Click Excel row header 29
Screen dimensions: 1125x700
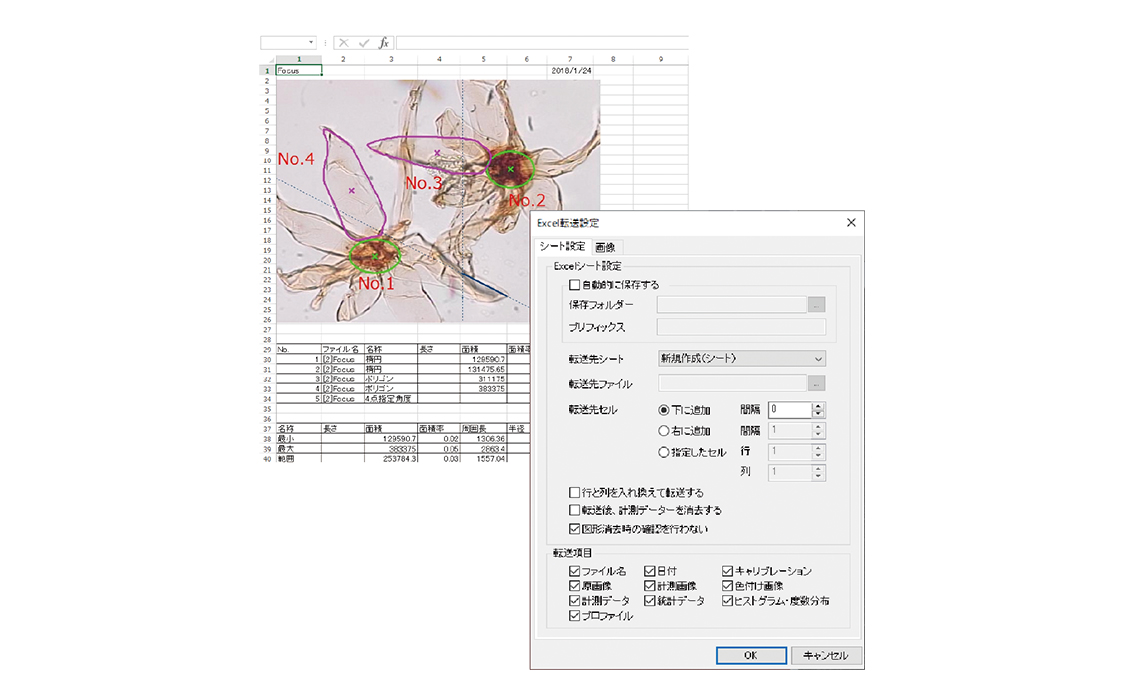coord(267,349)
